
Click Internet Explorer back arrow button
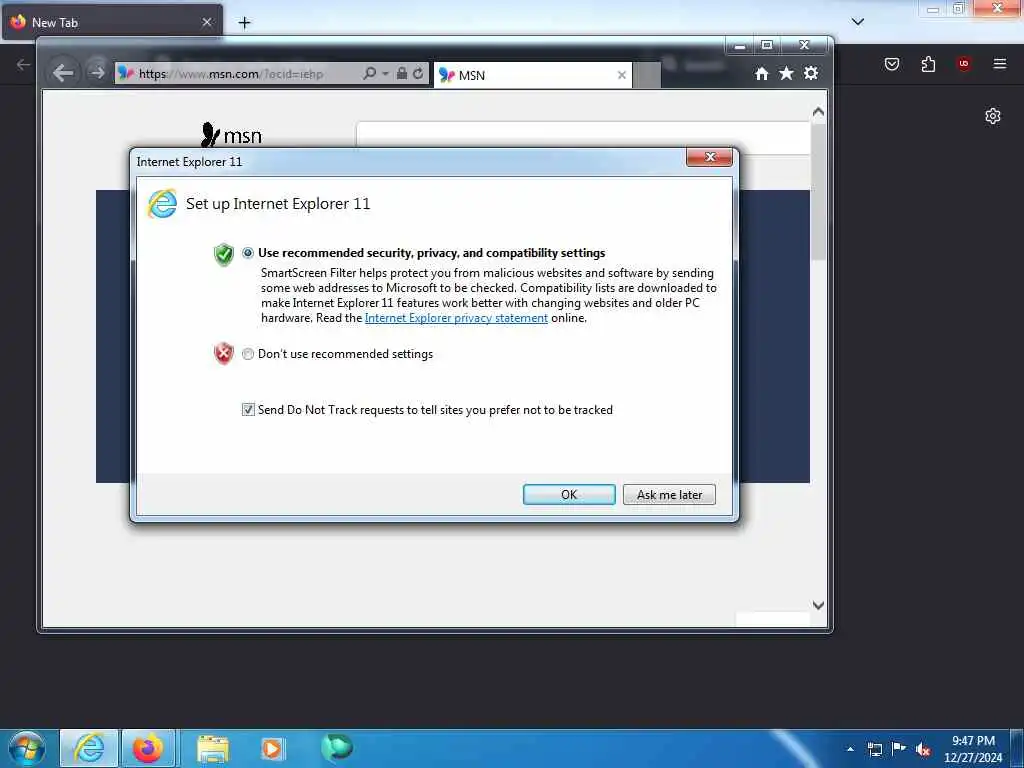(63, 72)
